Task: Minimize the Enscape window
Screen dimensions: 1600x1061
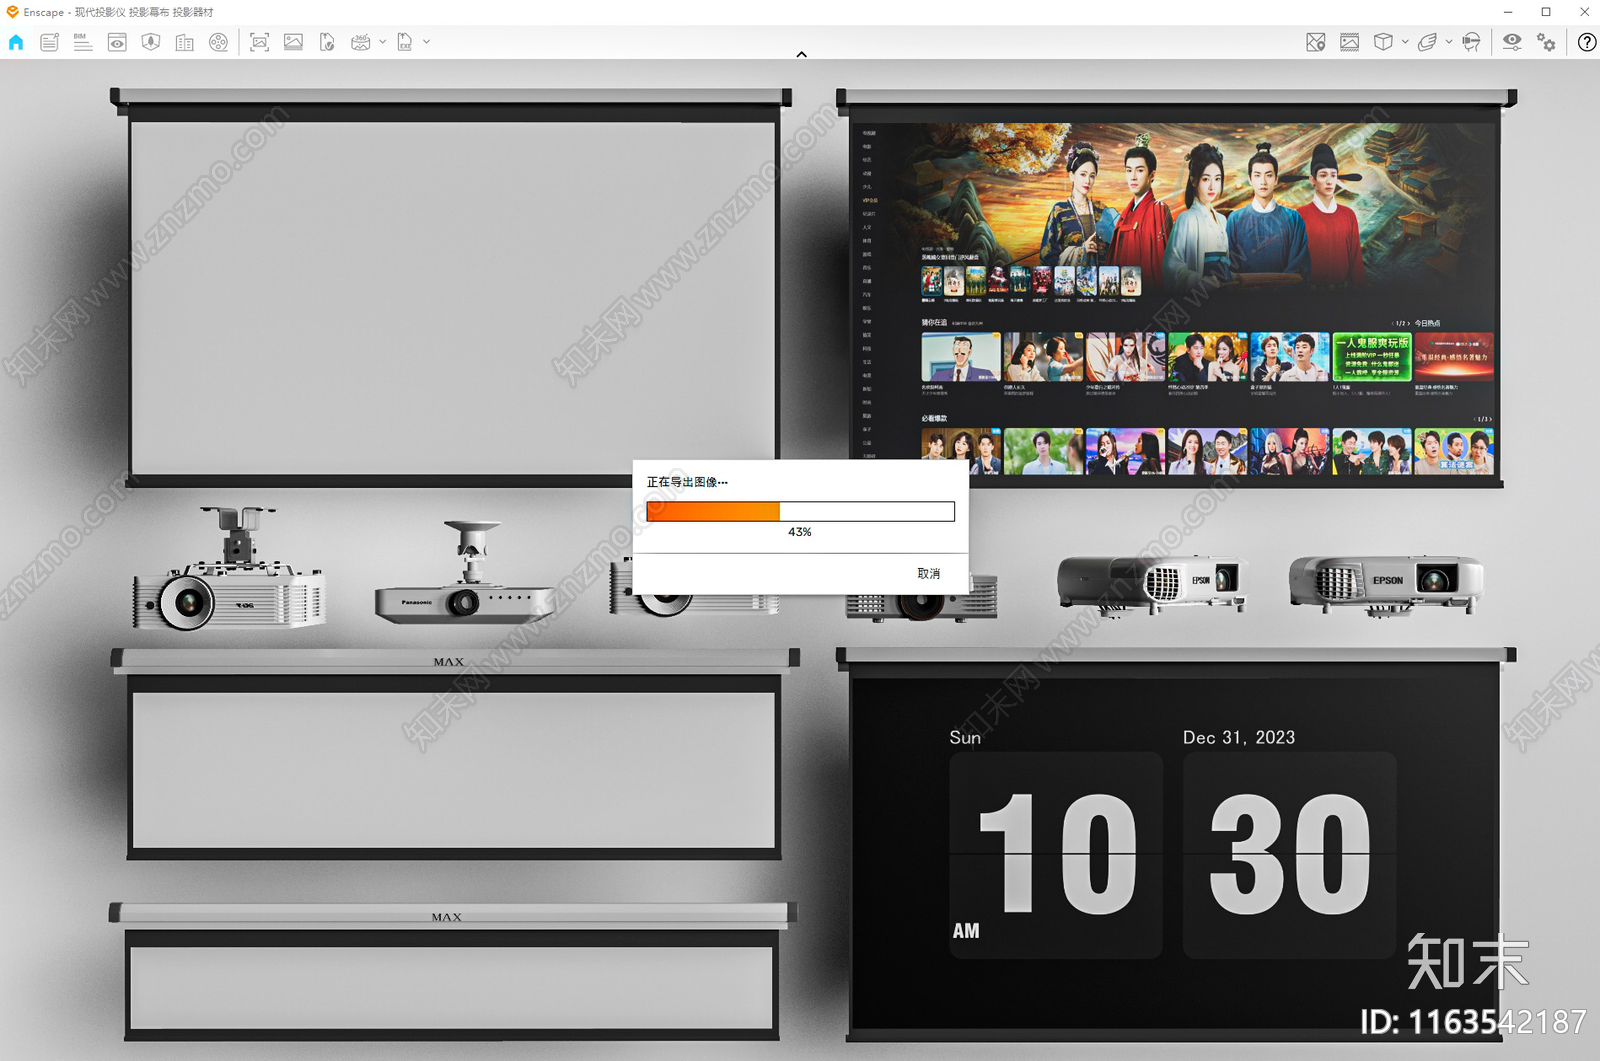Action: pos(1508,12)
